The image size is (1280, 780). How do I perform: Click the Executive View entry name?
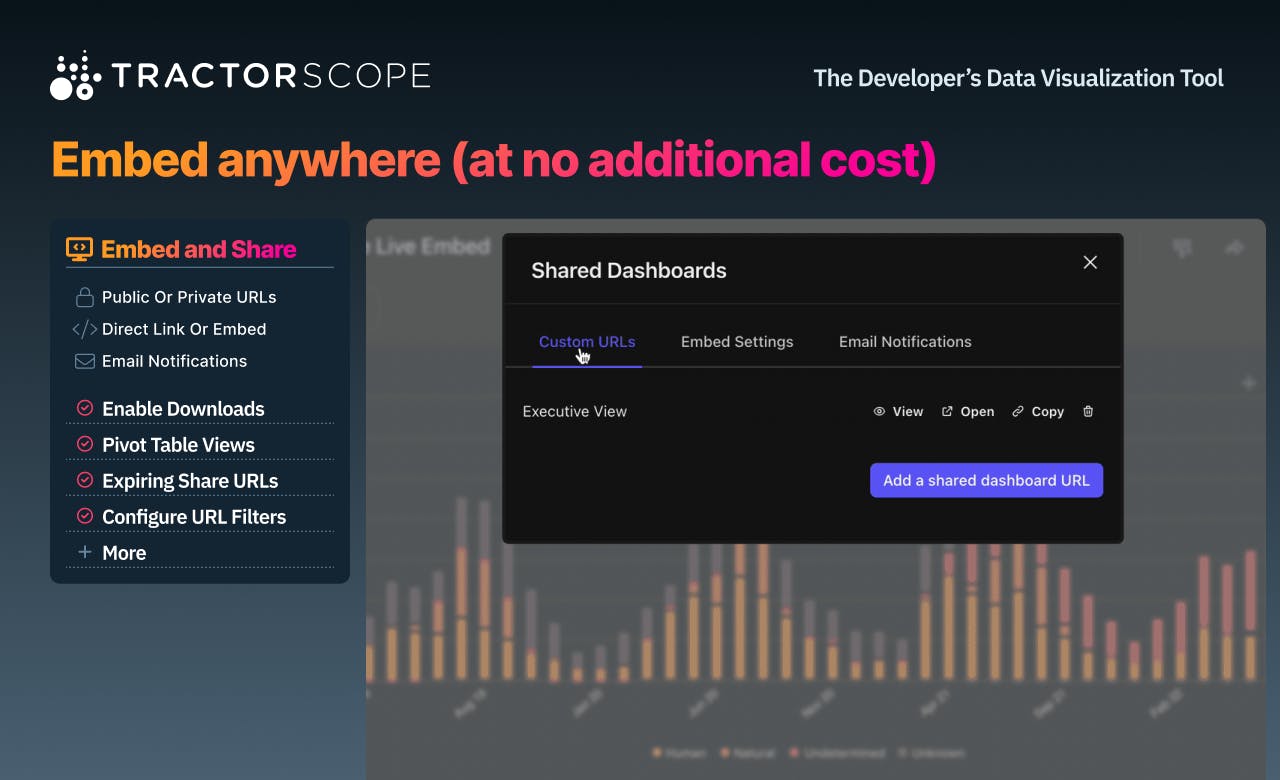[575, 411]
